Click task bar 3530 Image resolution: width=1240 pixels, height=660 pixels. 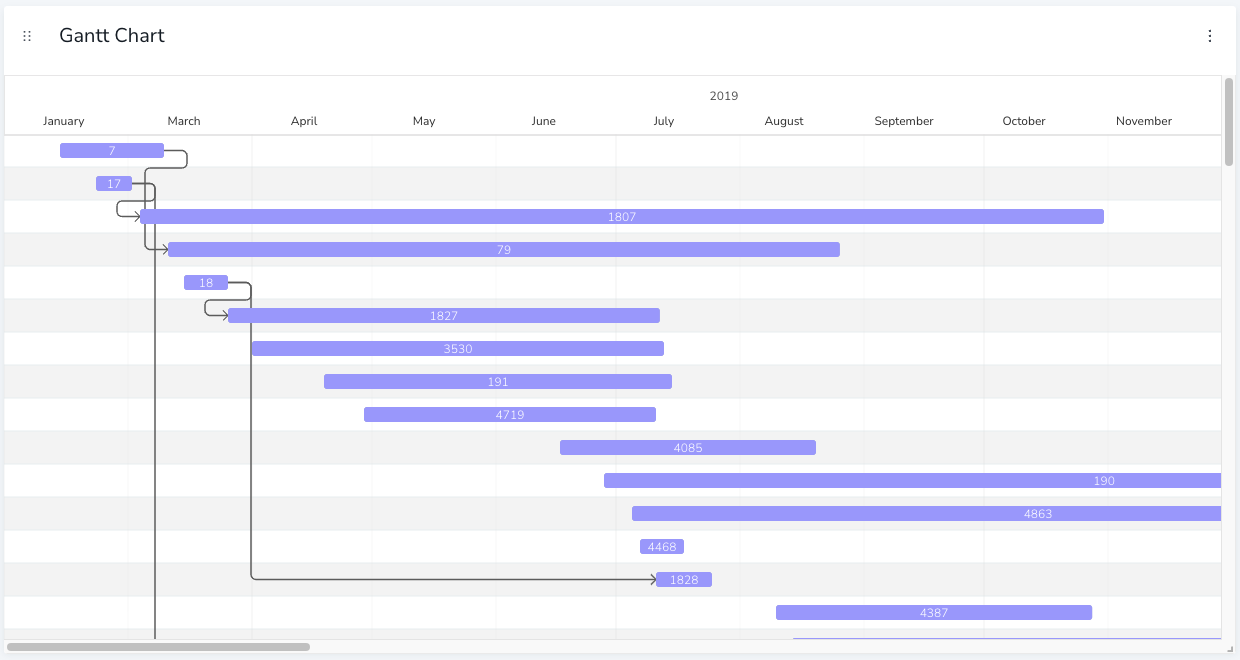[x=457, y=348]
